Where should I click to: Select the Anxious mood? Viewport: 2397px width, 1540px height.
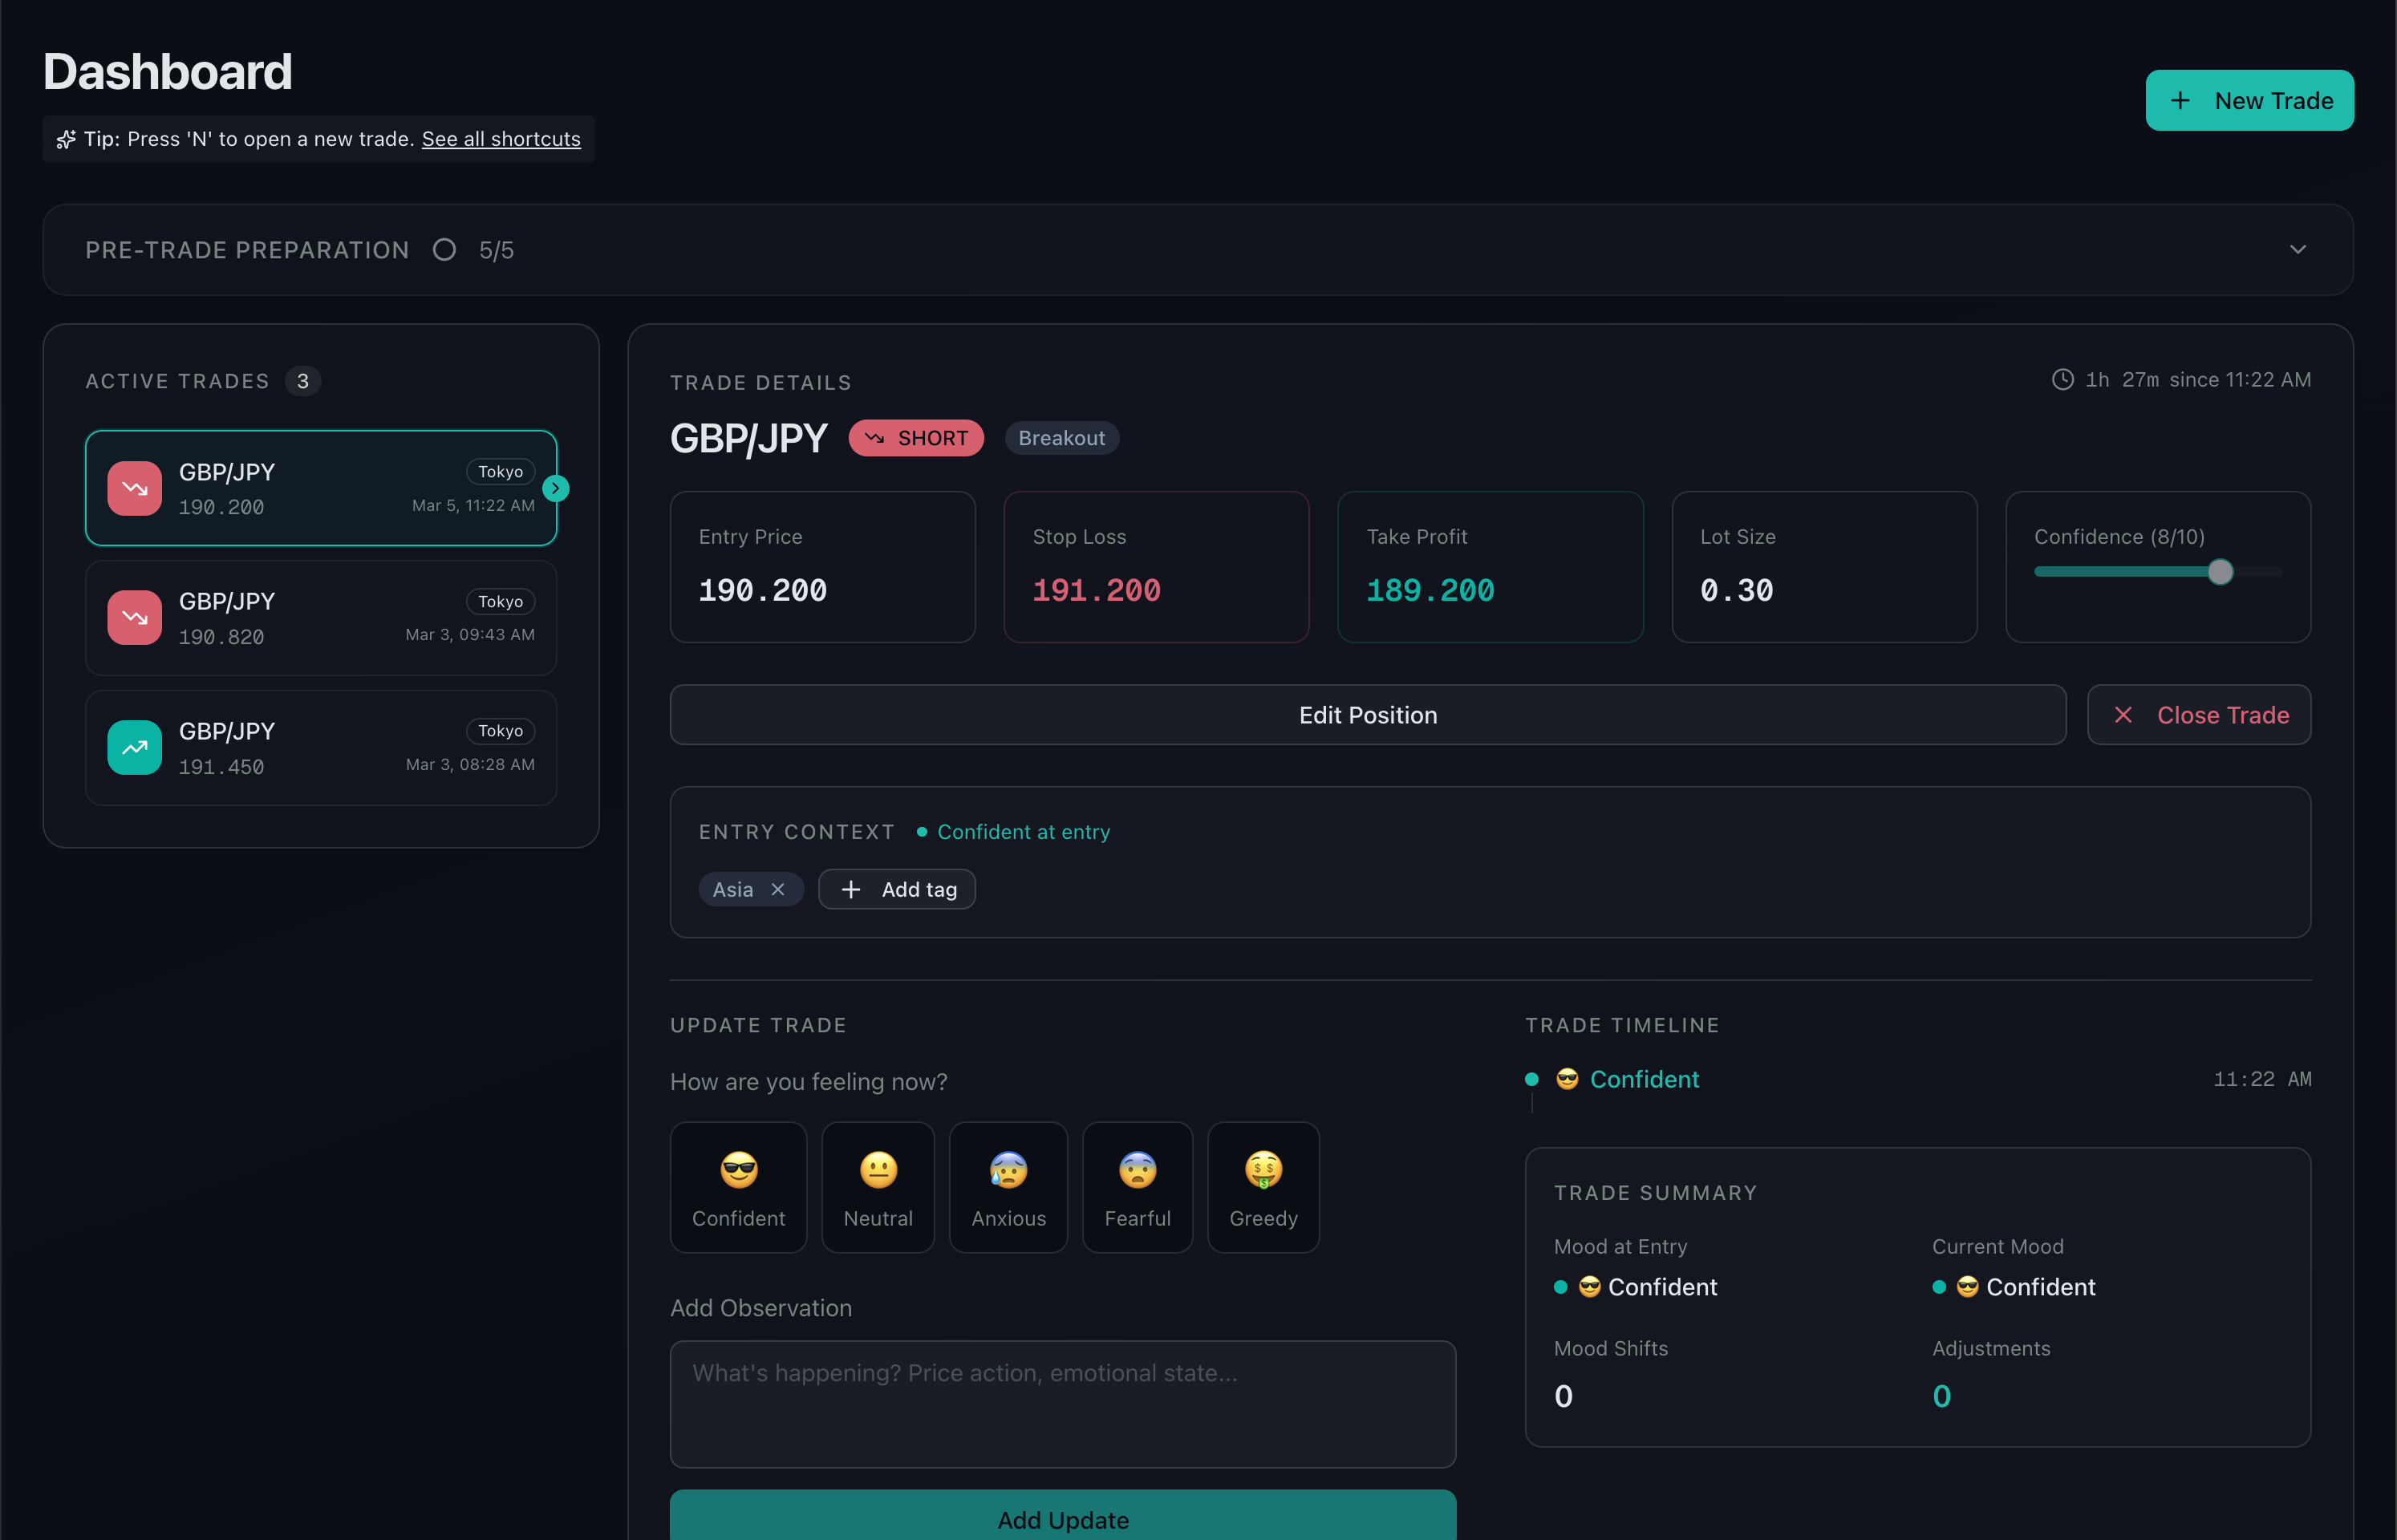[1008, 1187]
